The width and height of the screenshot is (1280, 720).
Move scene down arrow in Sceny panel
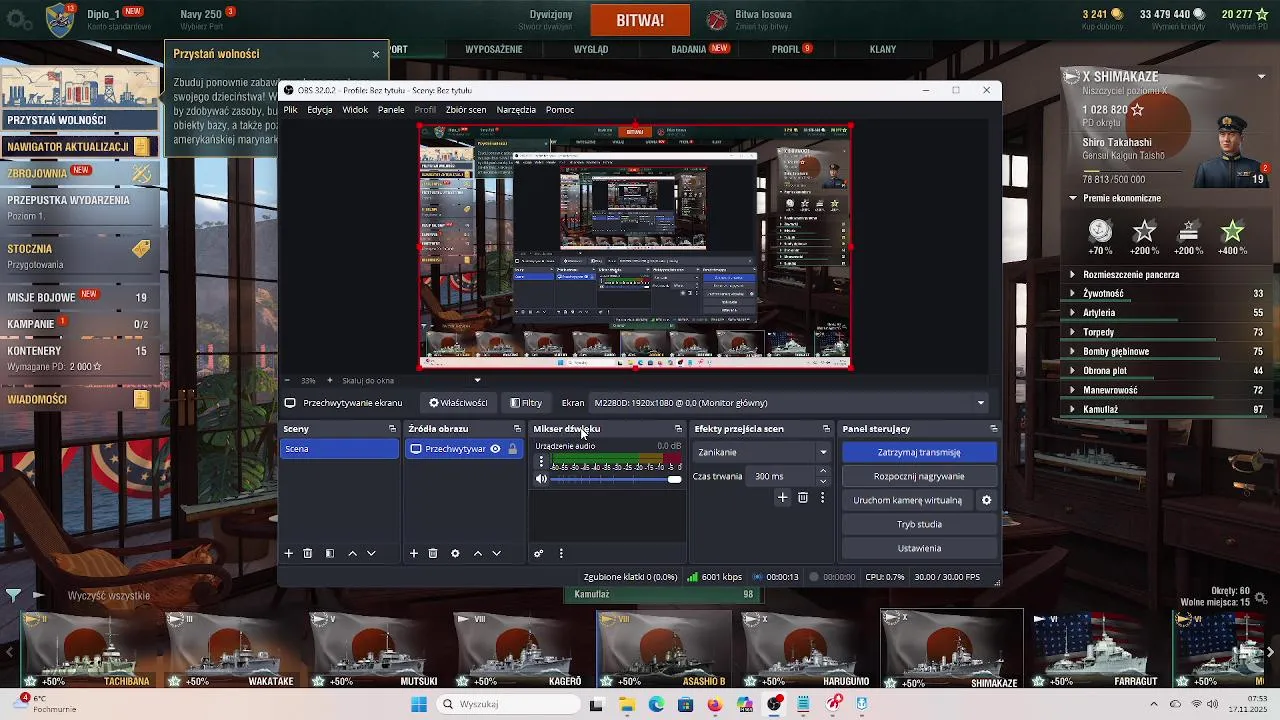tap(371, 553)
